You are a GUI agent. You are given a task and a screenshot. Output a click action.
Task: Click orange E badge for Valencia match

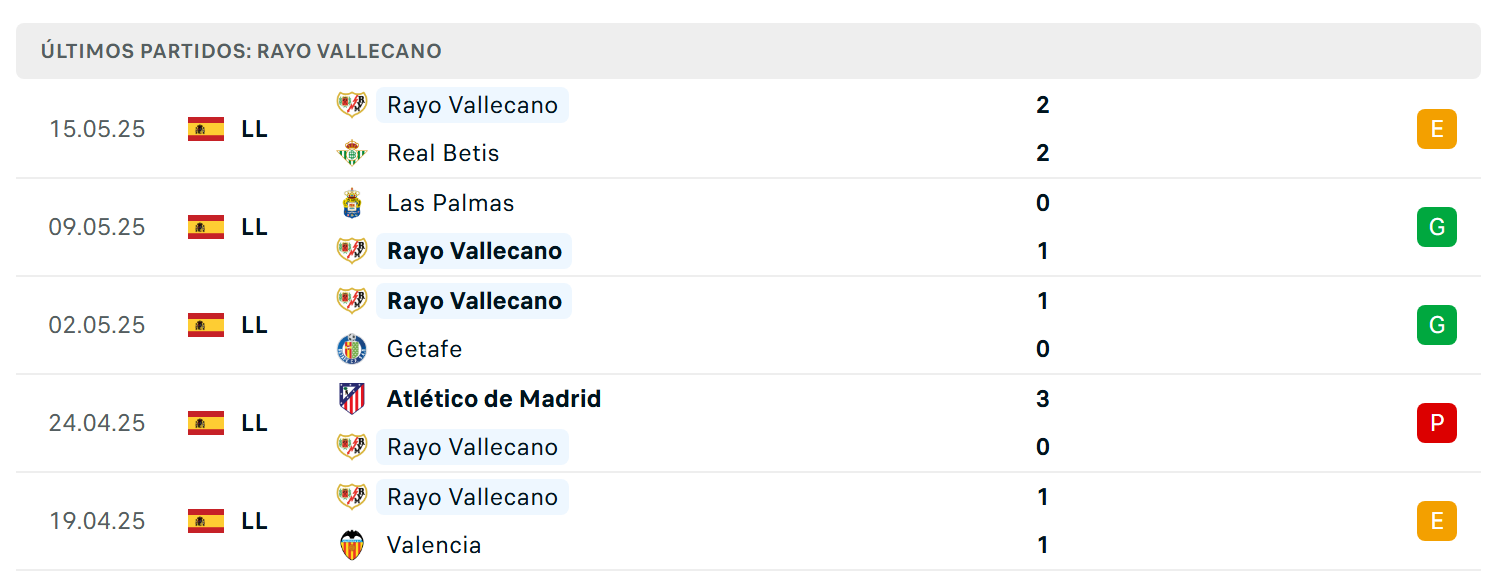click(x=1437, y=521)
